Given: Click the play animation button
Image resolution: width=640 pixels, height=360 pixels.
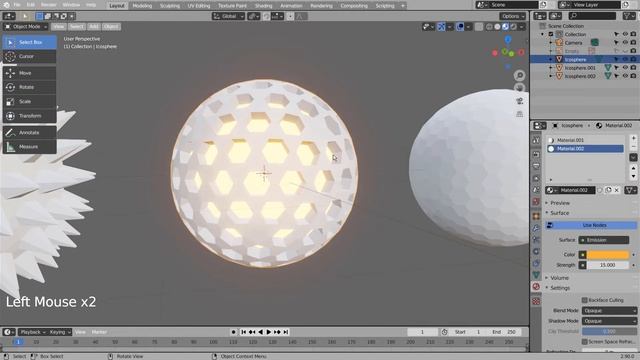Looking at the screenshot, I should point(269,332).
